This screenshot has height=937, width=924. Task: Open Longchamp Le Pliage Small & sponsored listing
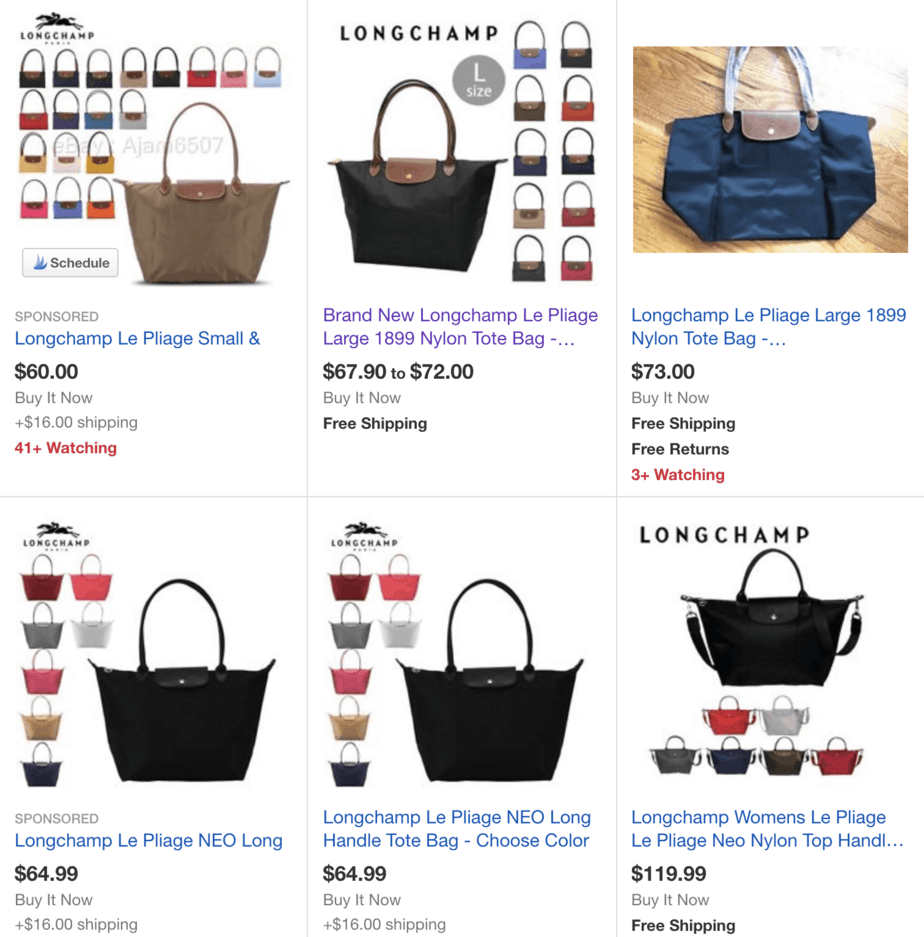tap(137, 338)
